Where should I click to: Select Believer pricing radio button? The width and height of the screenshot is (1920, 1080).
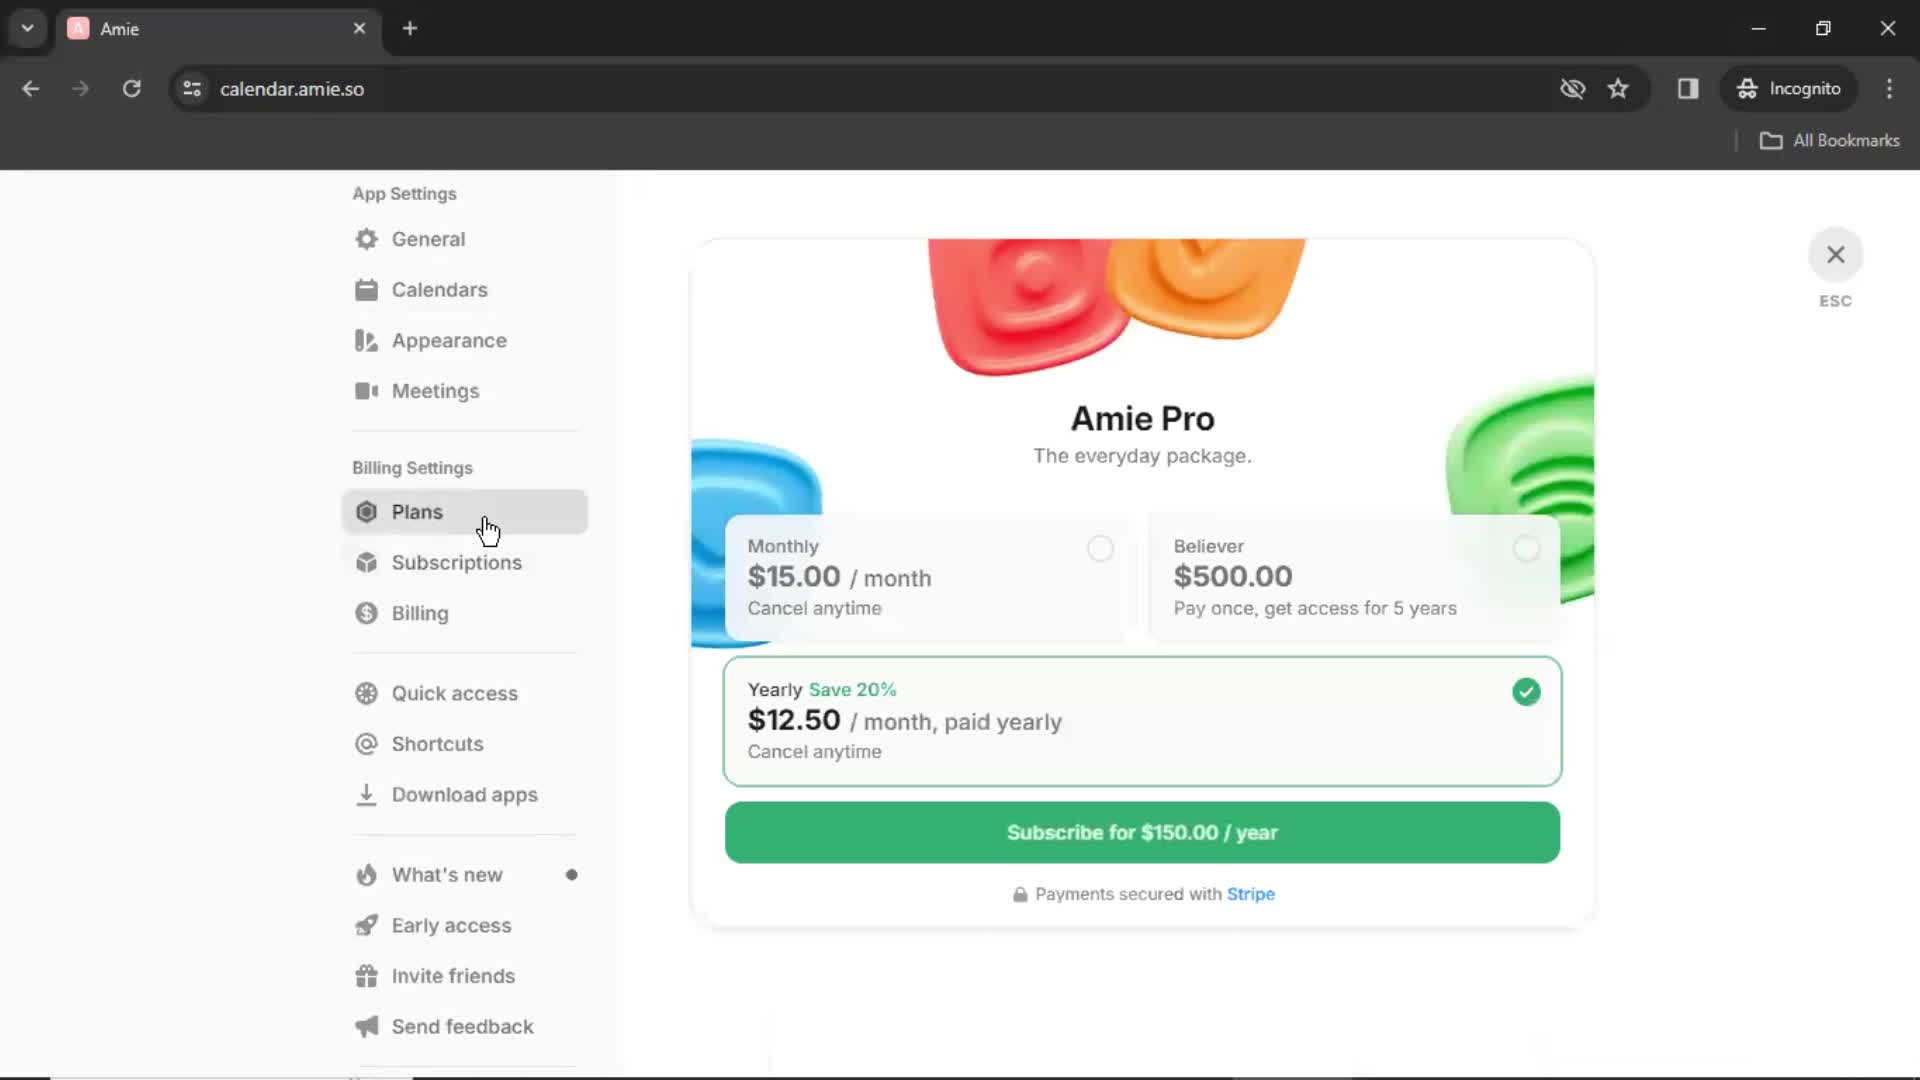tap(1526, 547)
